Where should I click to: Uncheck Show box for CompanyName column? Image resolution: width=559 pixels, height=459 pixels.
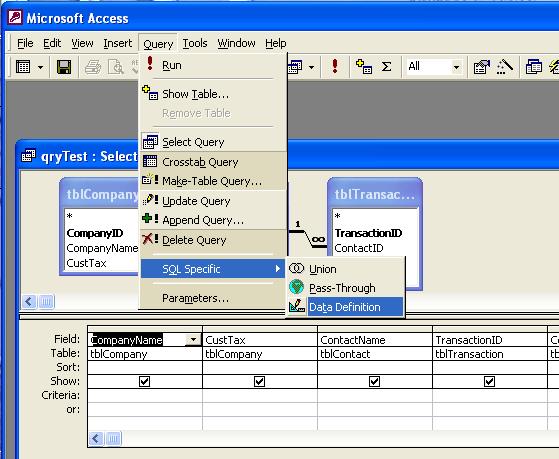144,382
